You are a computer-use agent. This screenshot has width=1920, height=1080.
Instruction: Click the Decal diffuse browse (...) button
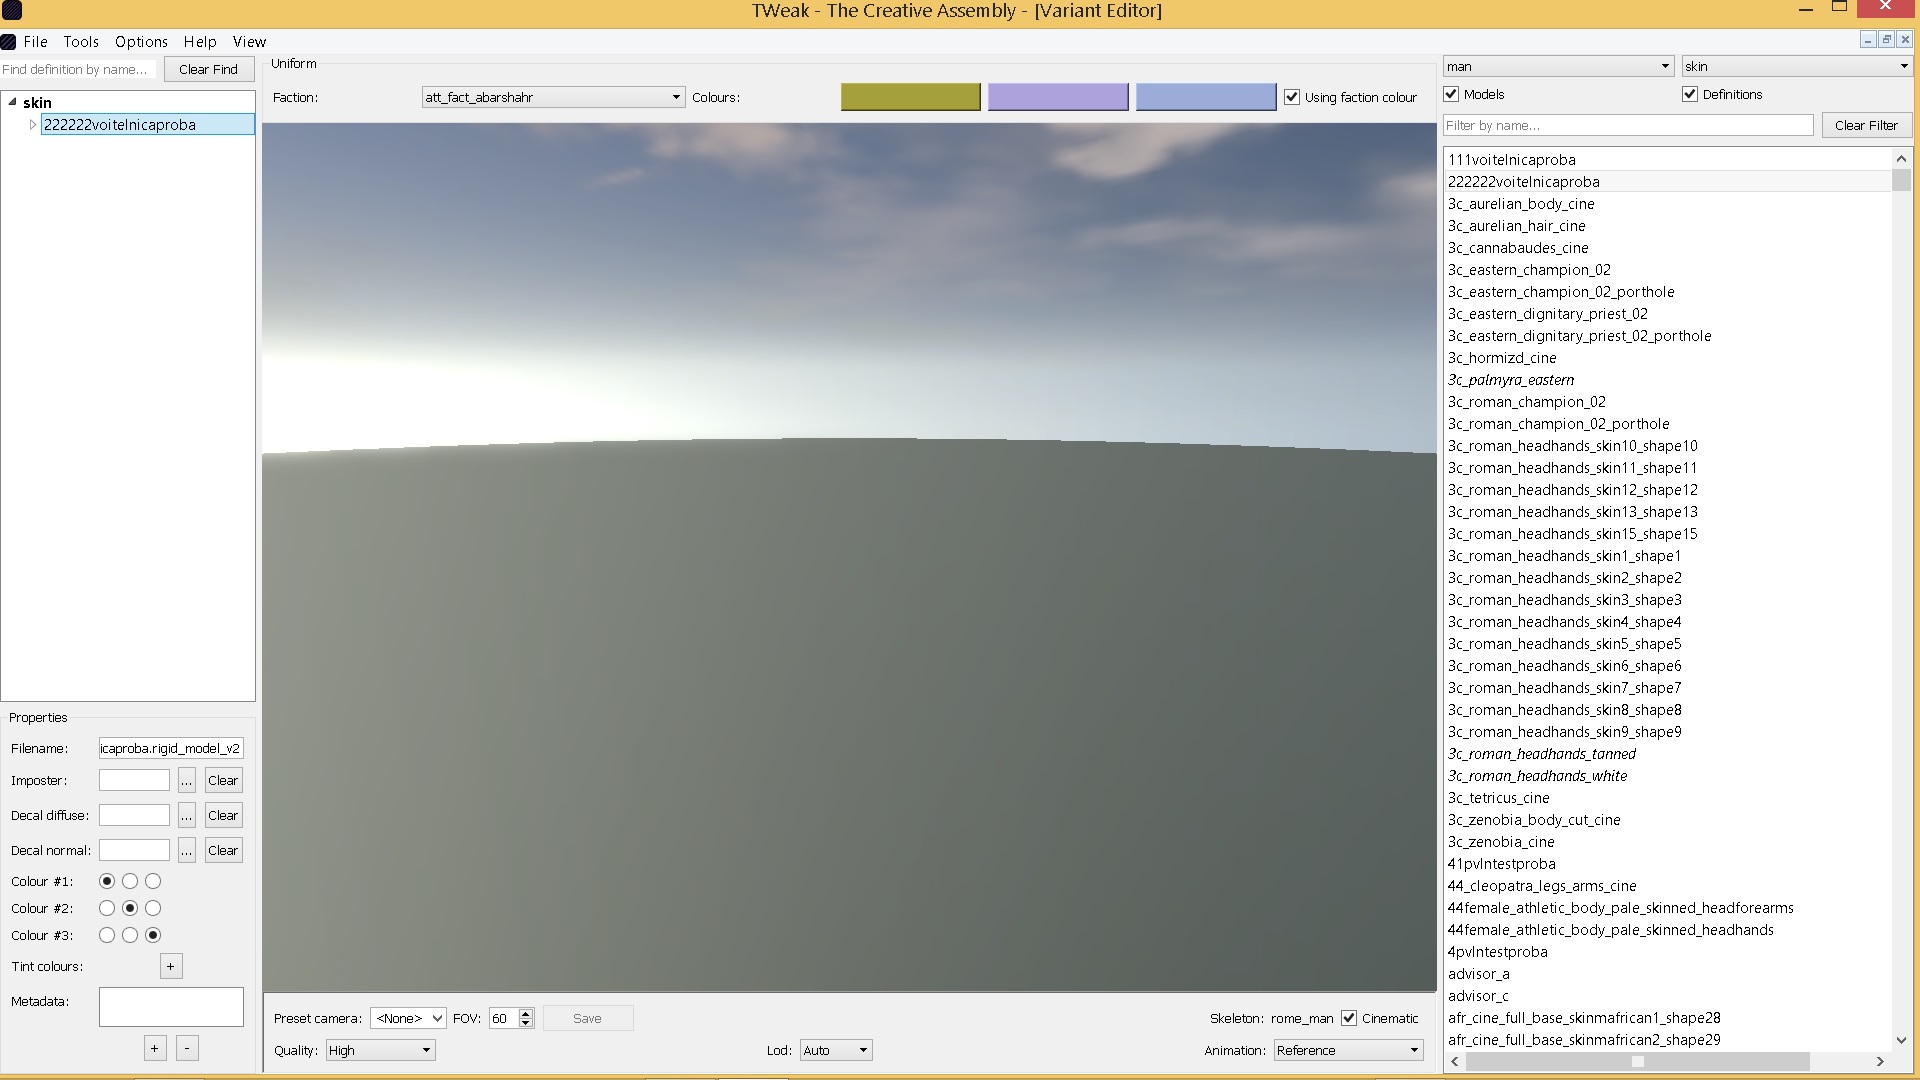point(187,816)
